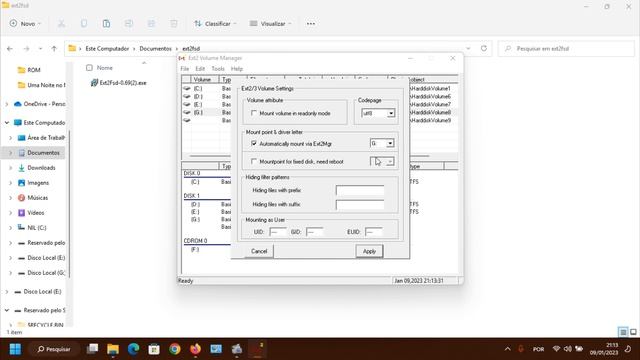Screen dimensions: 640x360
Task: Open the clock and date in taskbar
Action: coord(603,349)
